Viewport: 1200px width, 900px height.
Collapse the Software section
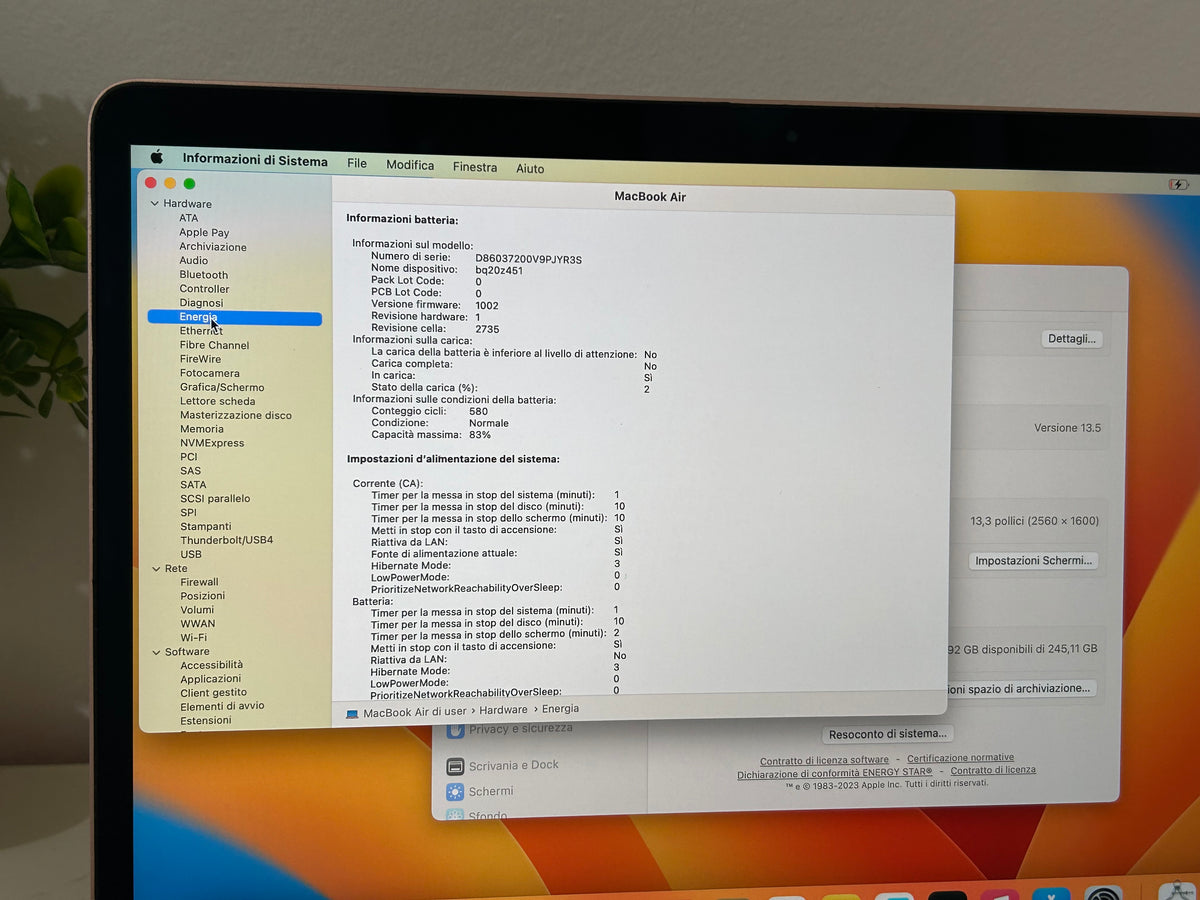(155, 652)
